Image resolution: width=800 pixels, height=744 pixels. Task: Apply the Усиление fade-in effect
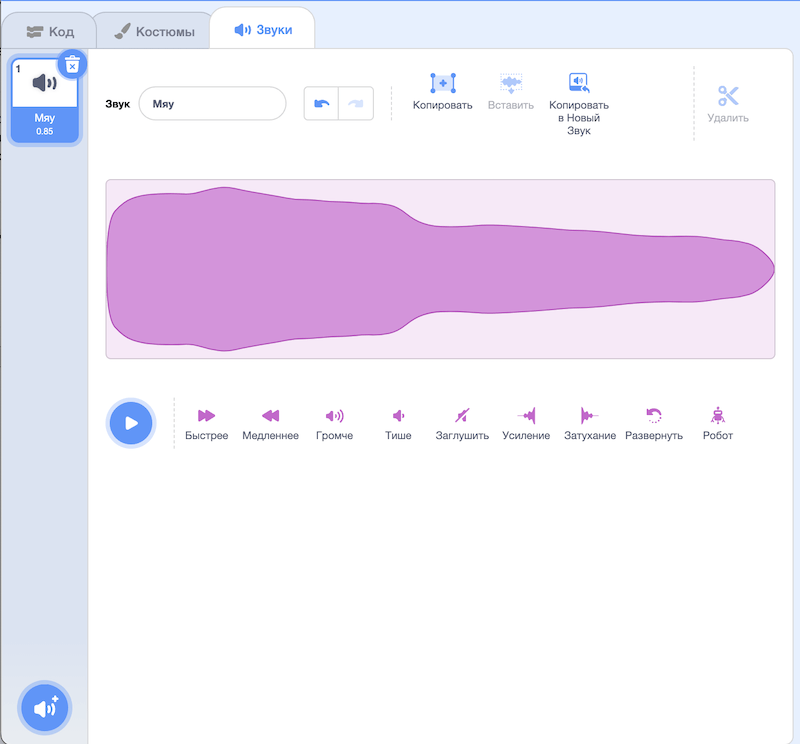(x=526, y=416)
